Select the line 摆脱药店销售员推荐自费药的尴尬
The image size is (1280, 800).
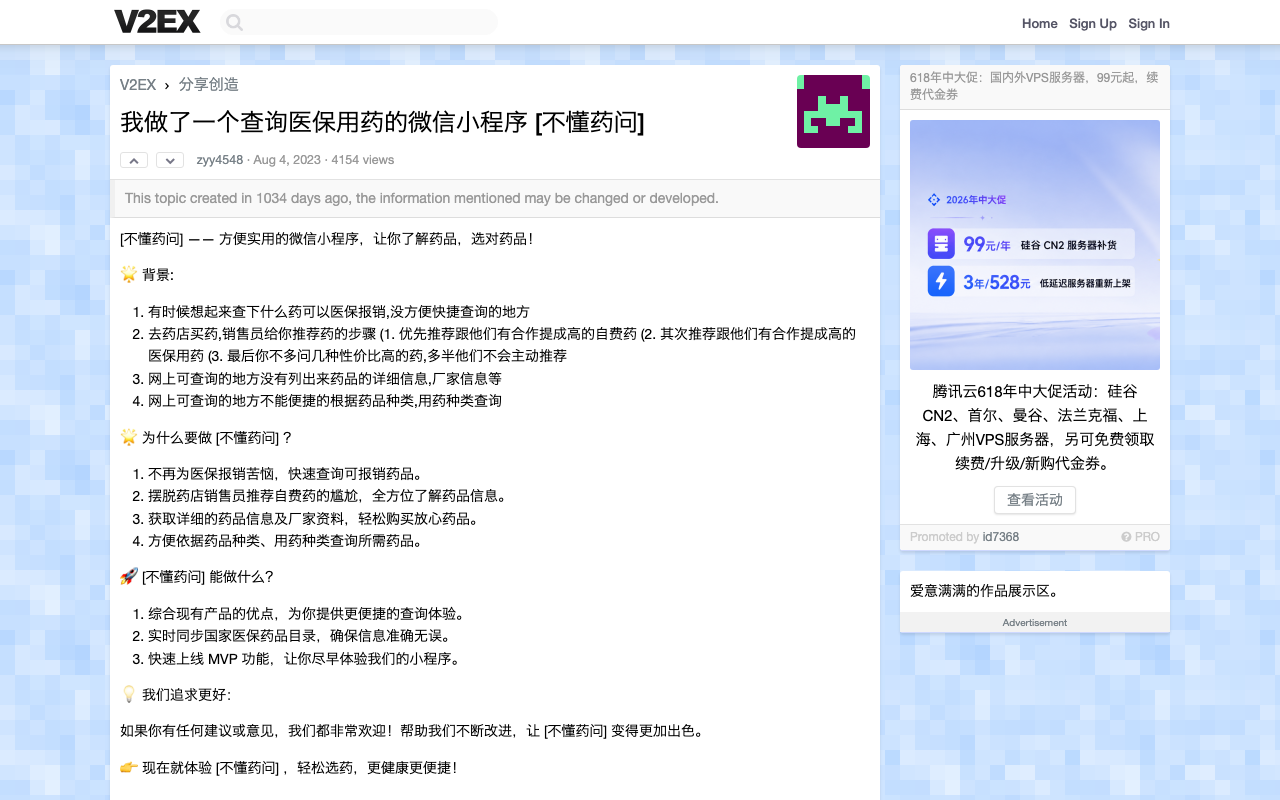[x=328, y=496]
